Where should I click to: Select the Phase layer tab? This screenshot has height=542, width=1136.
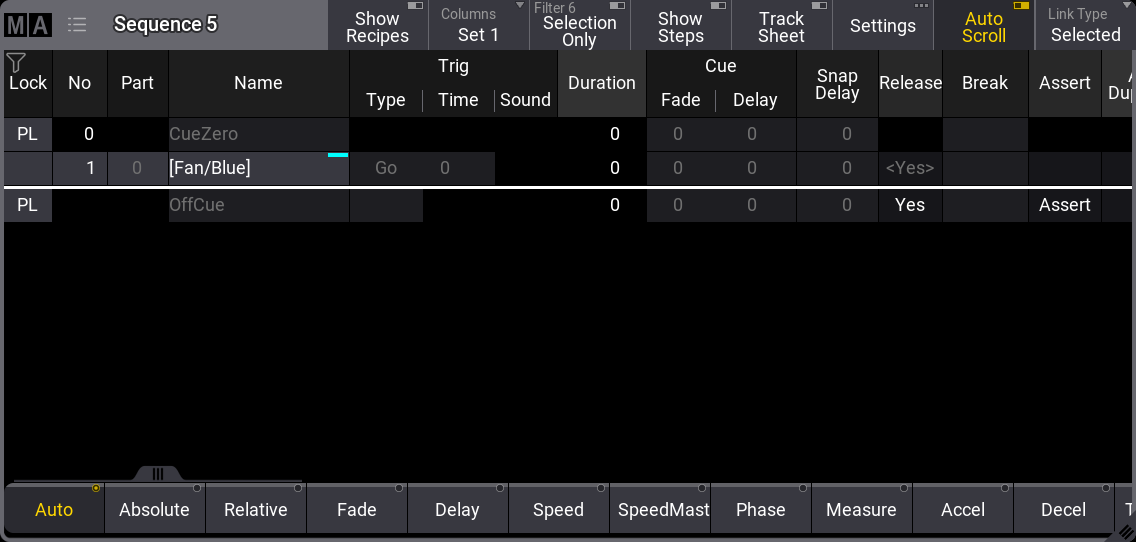tap(760, 509)
